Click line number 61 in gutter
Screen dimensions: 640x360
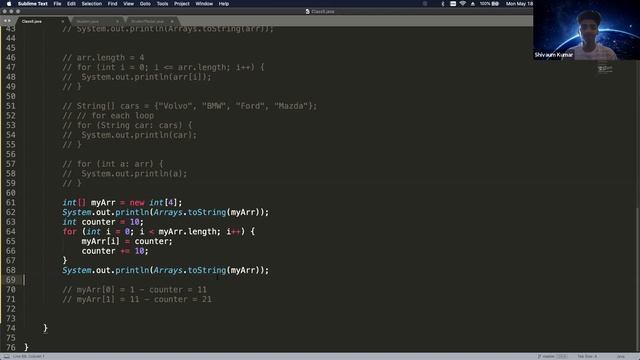coord(11,202)
